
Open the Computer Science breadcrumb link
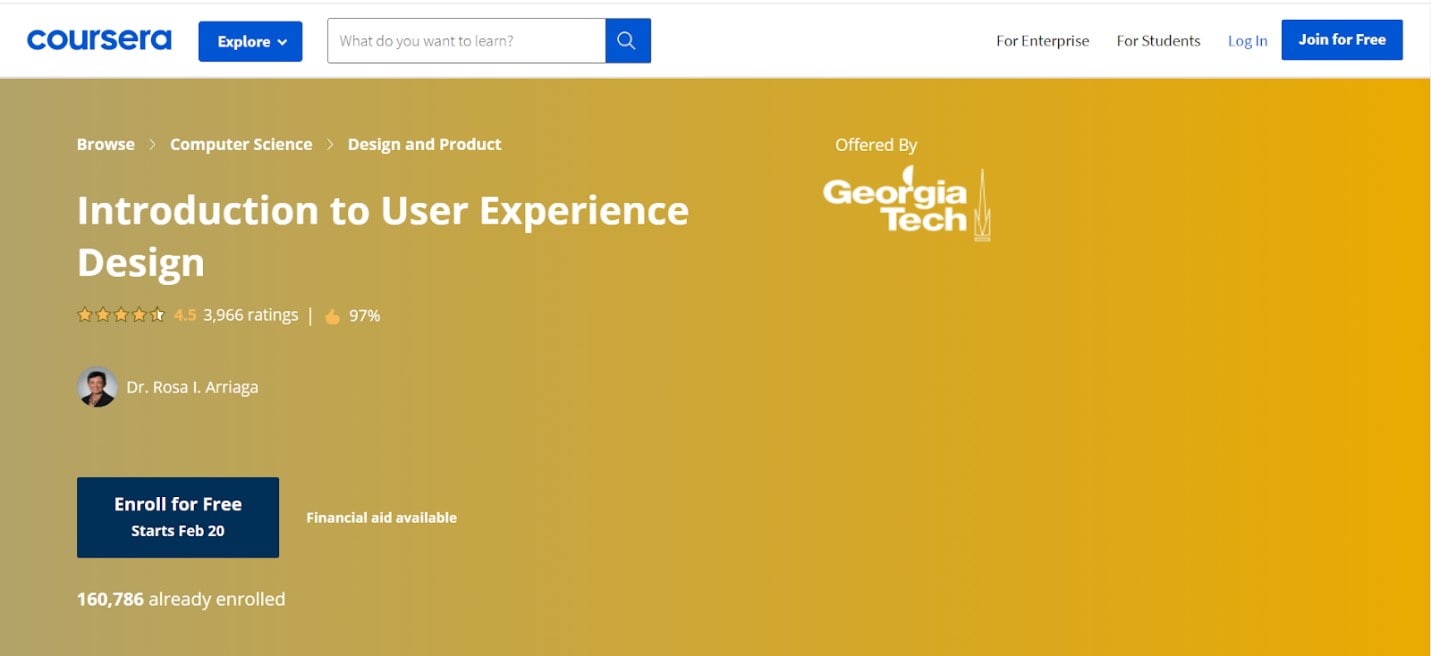click(241, 144)
